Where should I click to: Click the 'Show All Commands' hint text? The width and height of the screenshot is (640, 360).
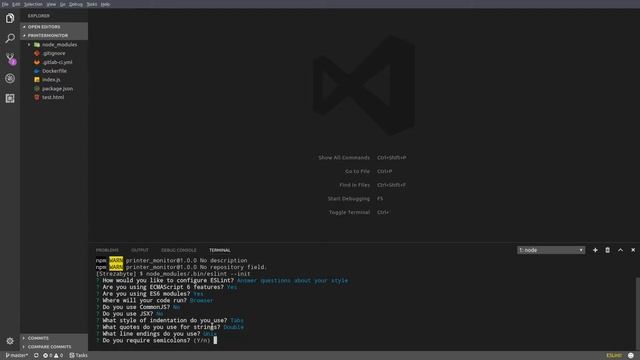[x=344, y=158]
